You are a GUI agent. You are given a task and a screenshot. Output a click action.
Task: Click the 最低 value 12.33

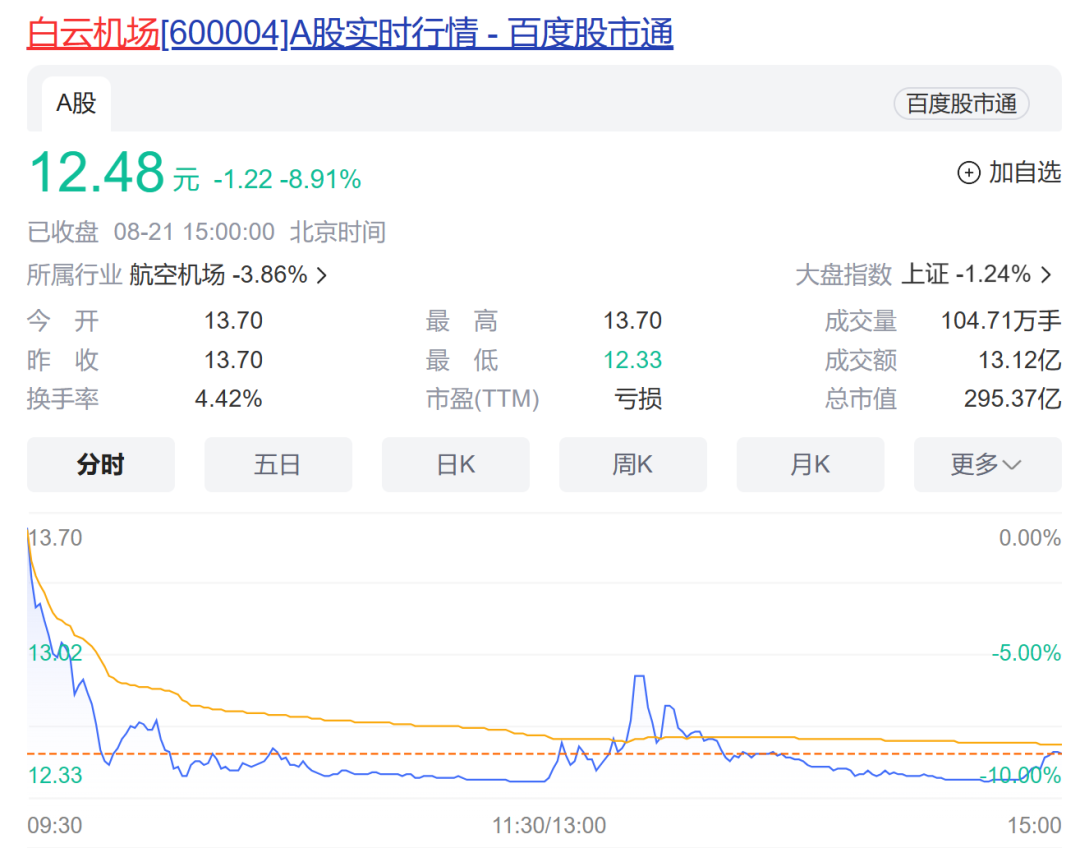[632, 360]
